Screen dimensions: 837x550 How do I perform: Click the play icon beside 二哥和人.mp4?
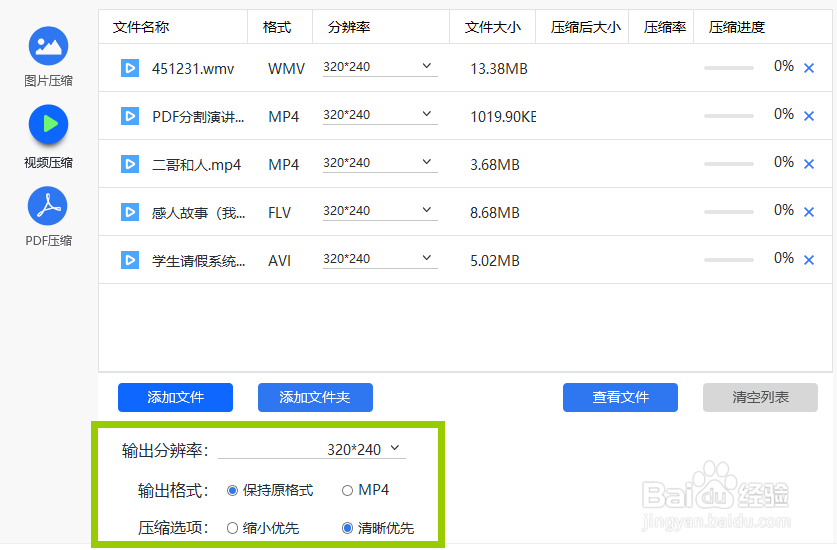click(130, 164)
